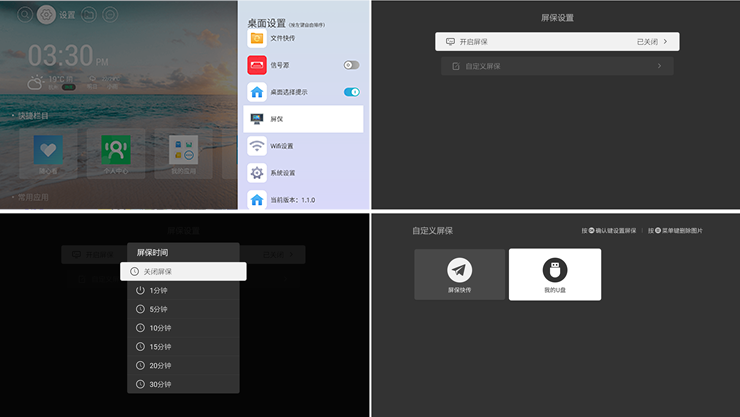Click the clock icon beside 关闭屏保
Screen dimensions: 740x417
[x=135, y=271]
